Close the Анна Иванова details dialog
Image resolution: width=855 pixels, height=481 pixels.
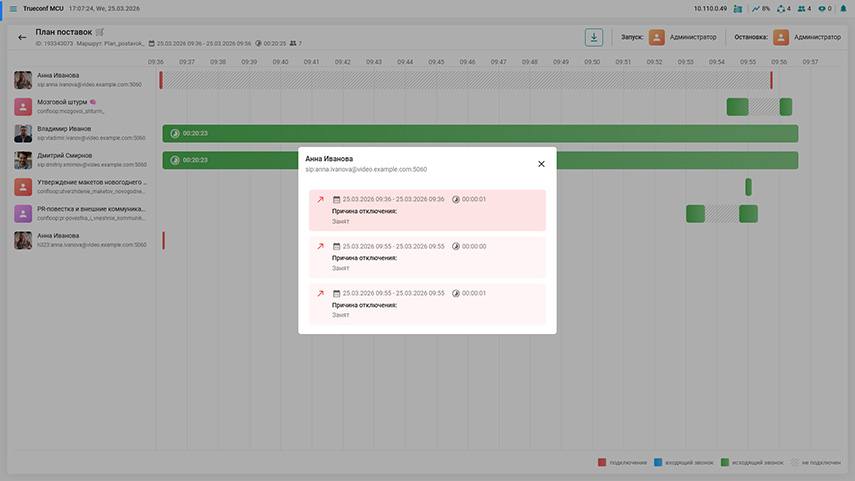541,164
